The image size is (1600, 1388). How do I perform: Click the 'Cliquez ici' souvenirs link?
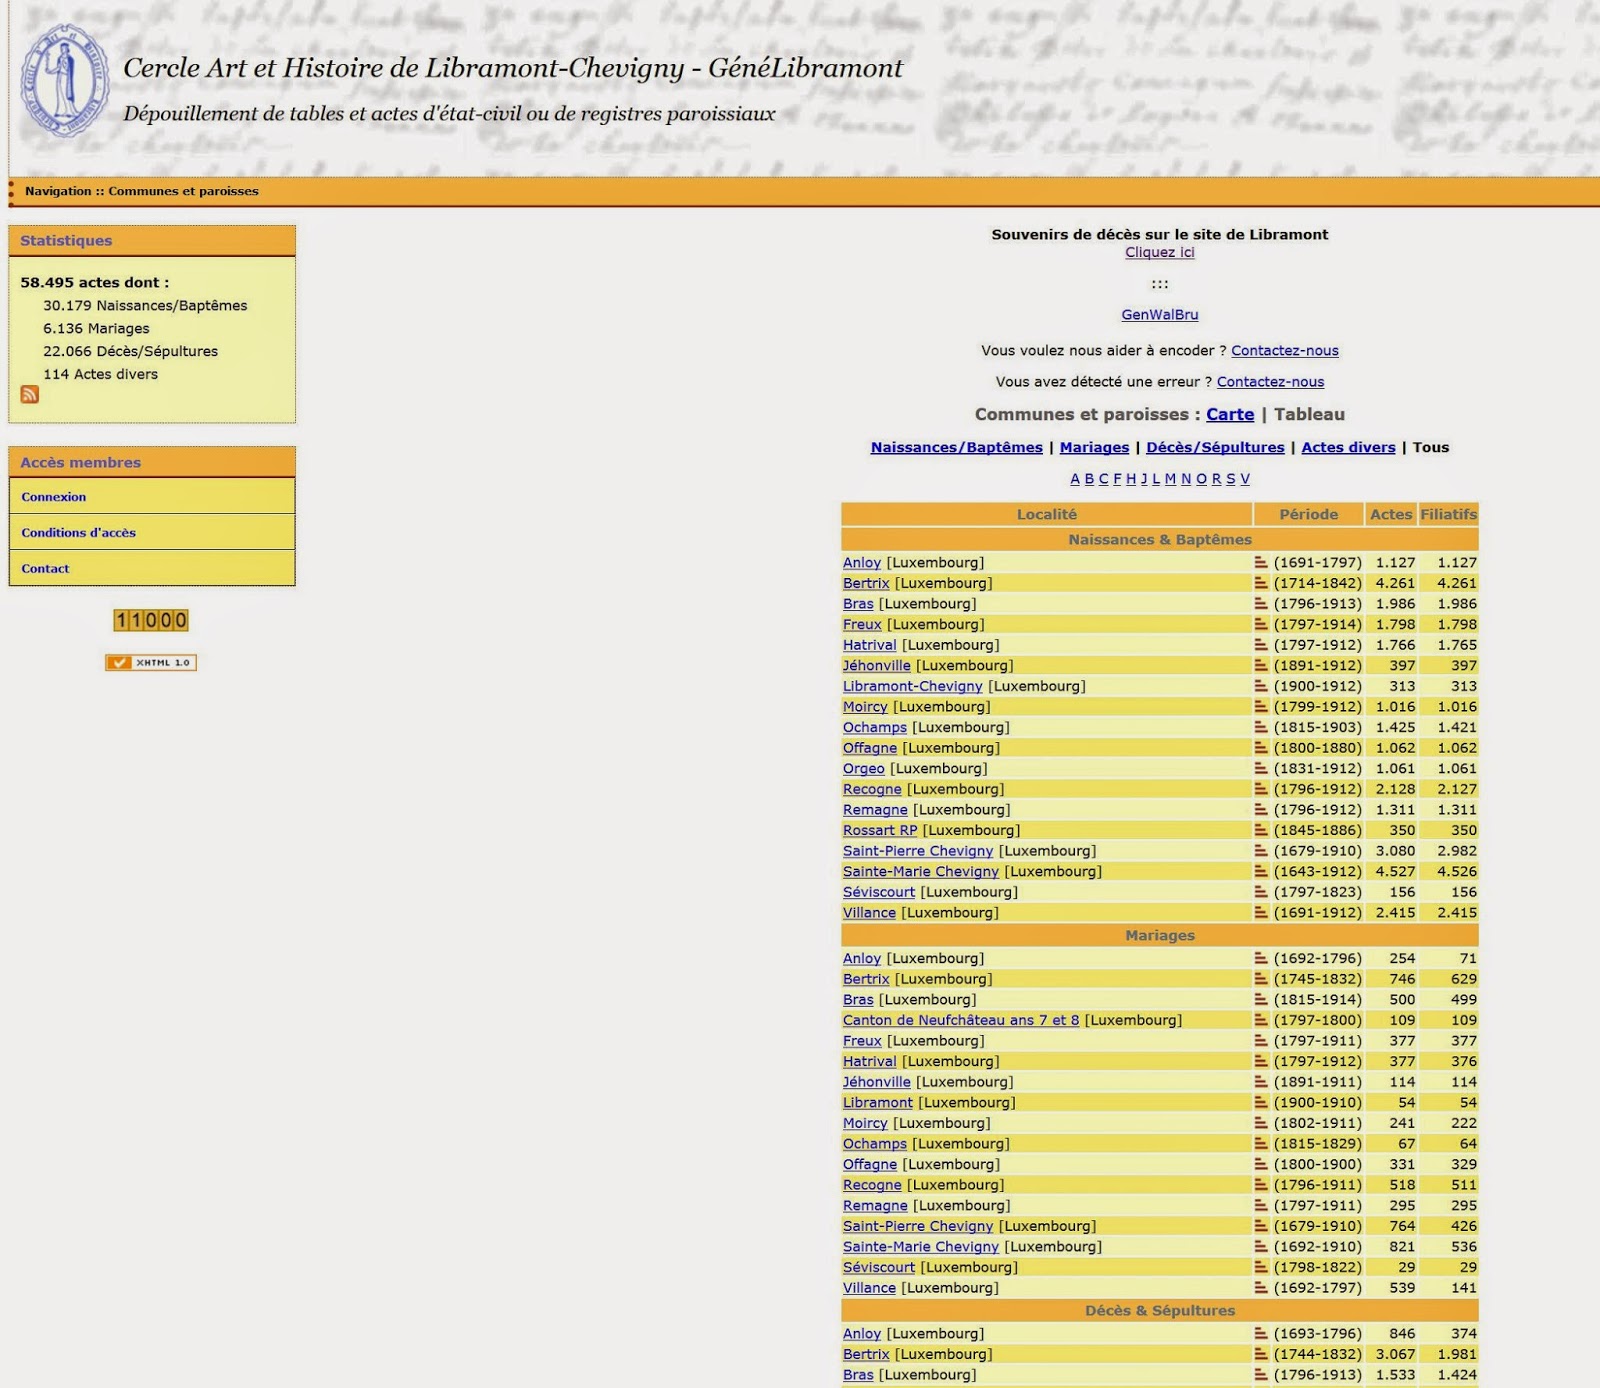[1159, 252]
